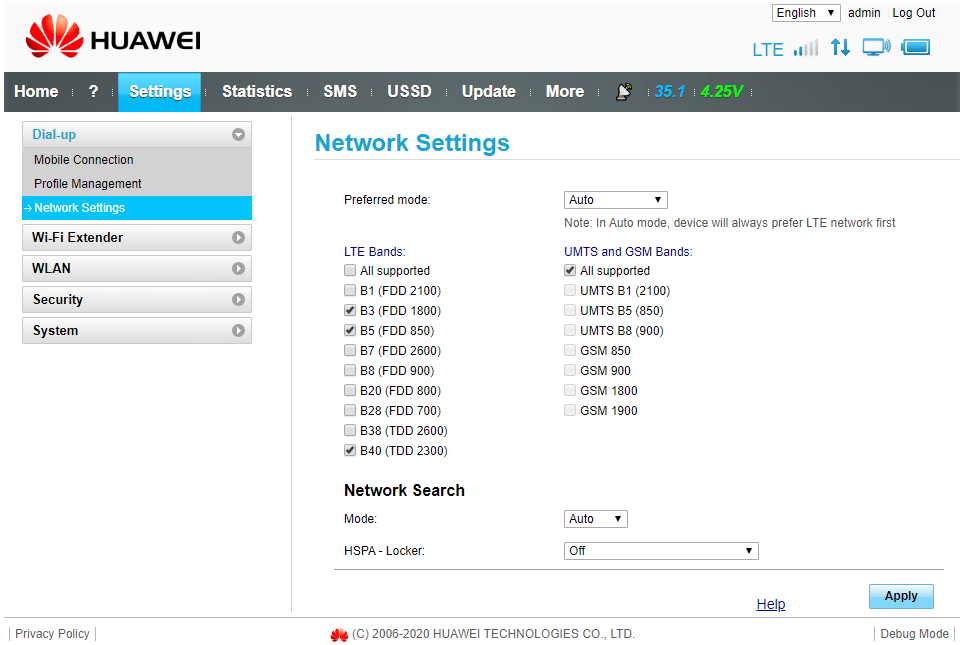Go to the Home tab
The image size is (966, 645).
pos(36,91)
